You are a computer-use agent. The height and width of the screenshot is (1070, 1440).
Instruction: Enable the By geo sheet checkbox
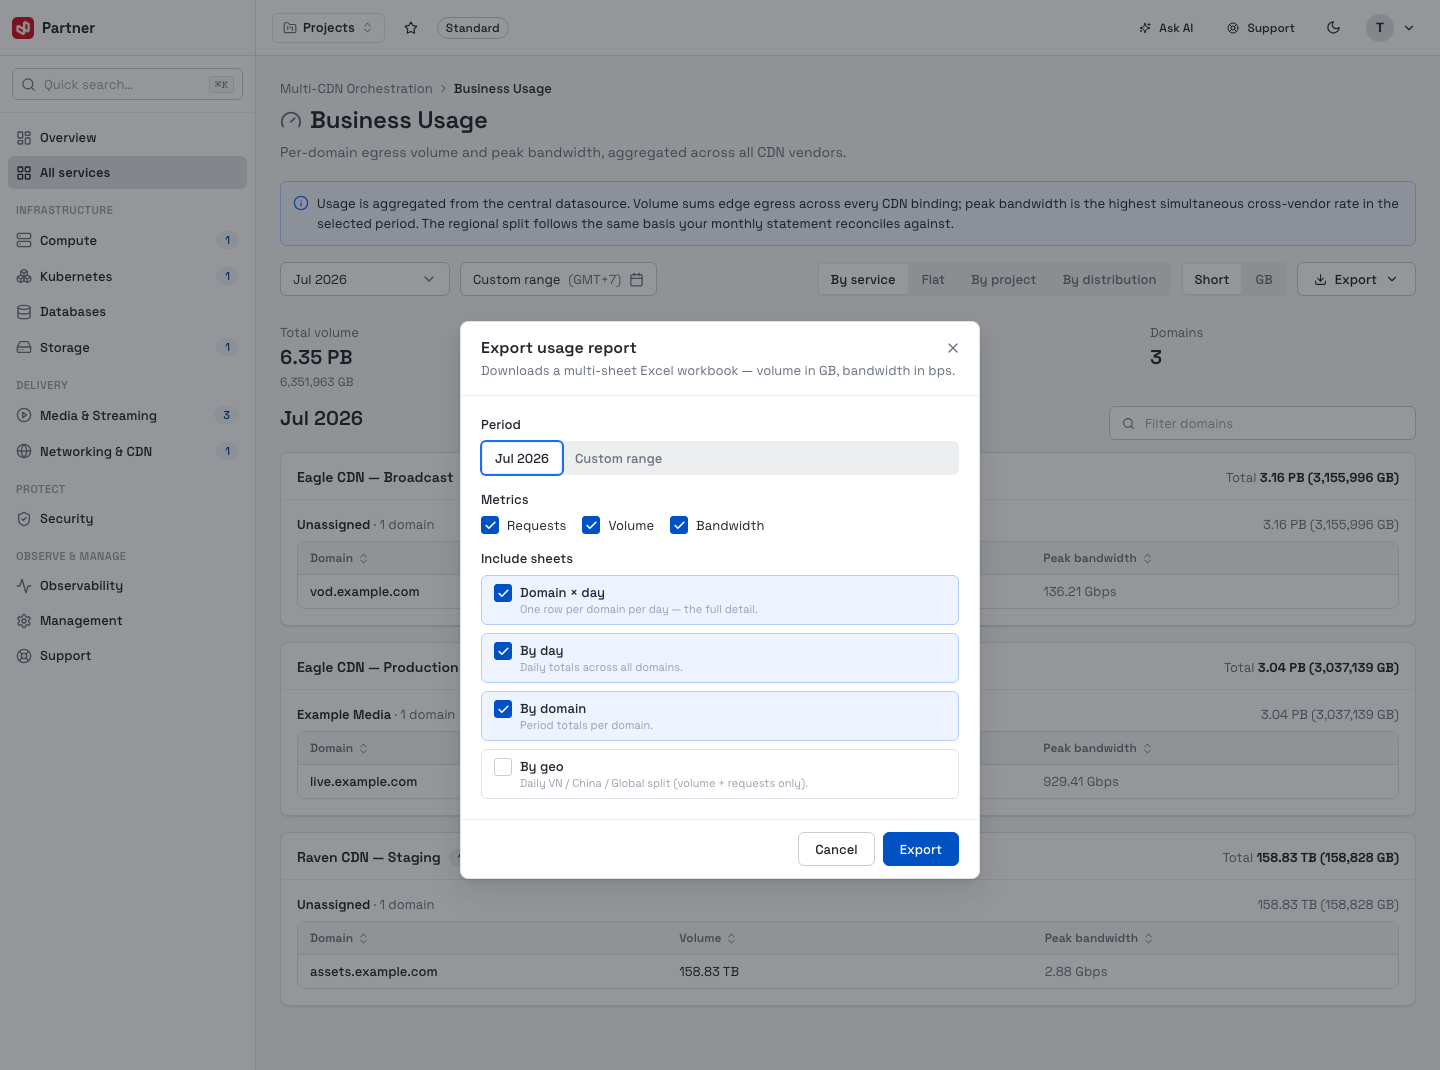click(x=503, y=767)
